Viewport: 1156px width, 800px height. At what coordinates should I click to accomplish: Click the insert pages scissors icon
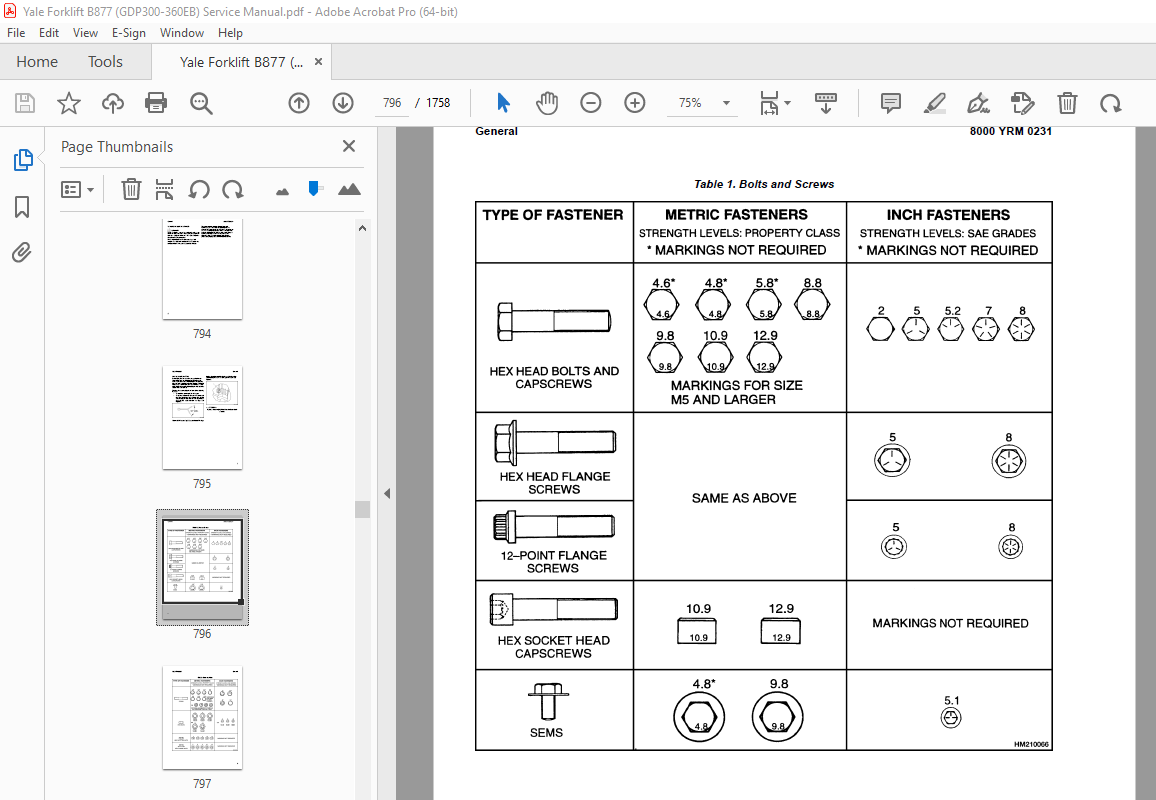tap(164, 189)
